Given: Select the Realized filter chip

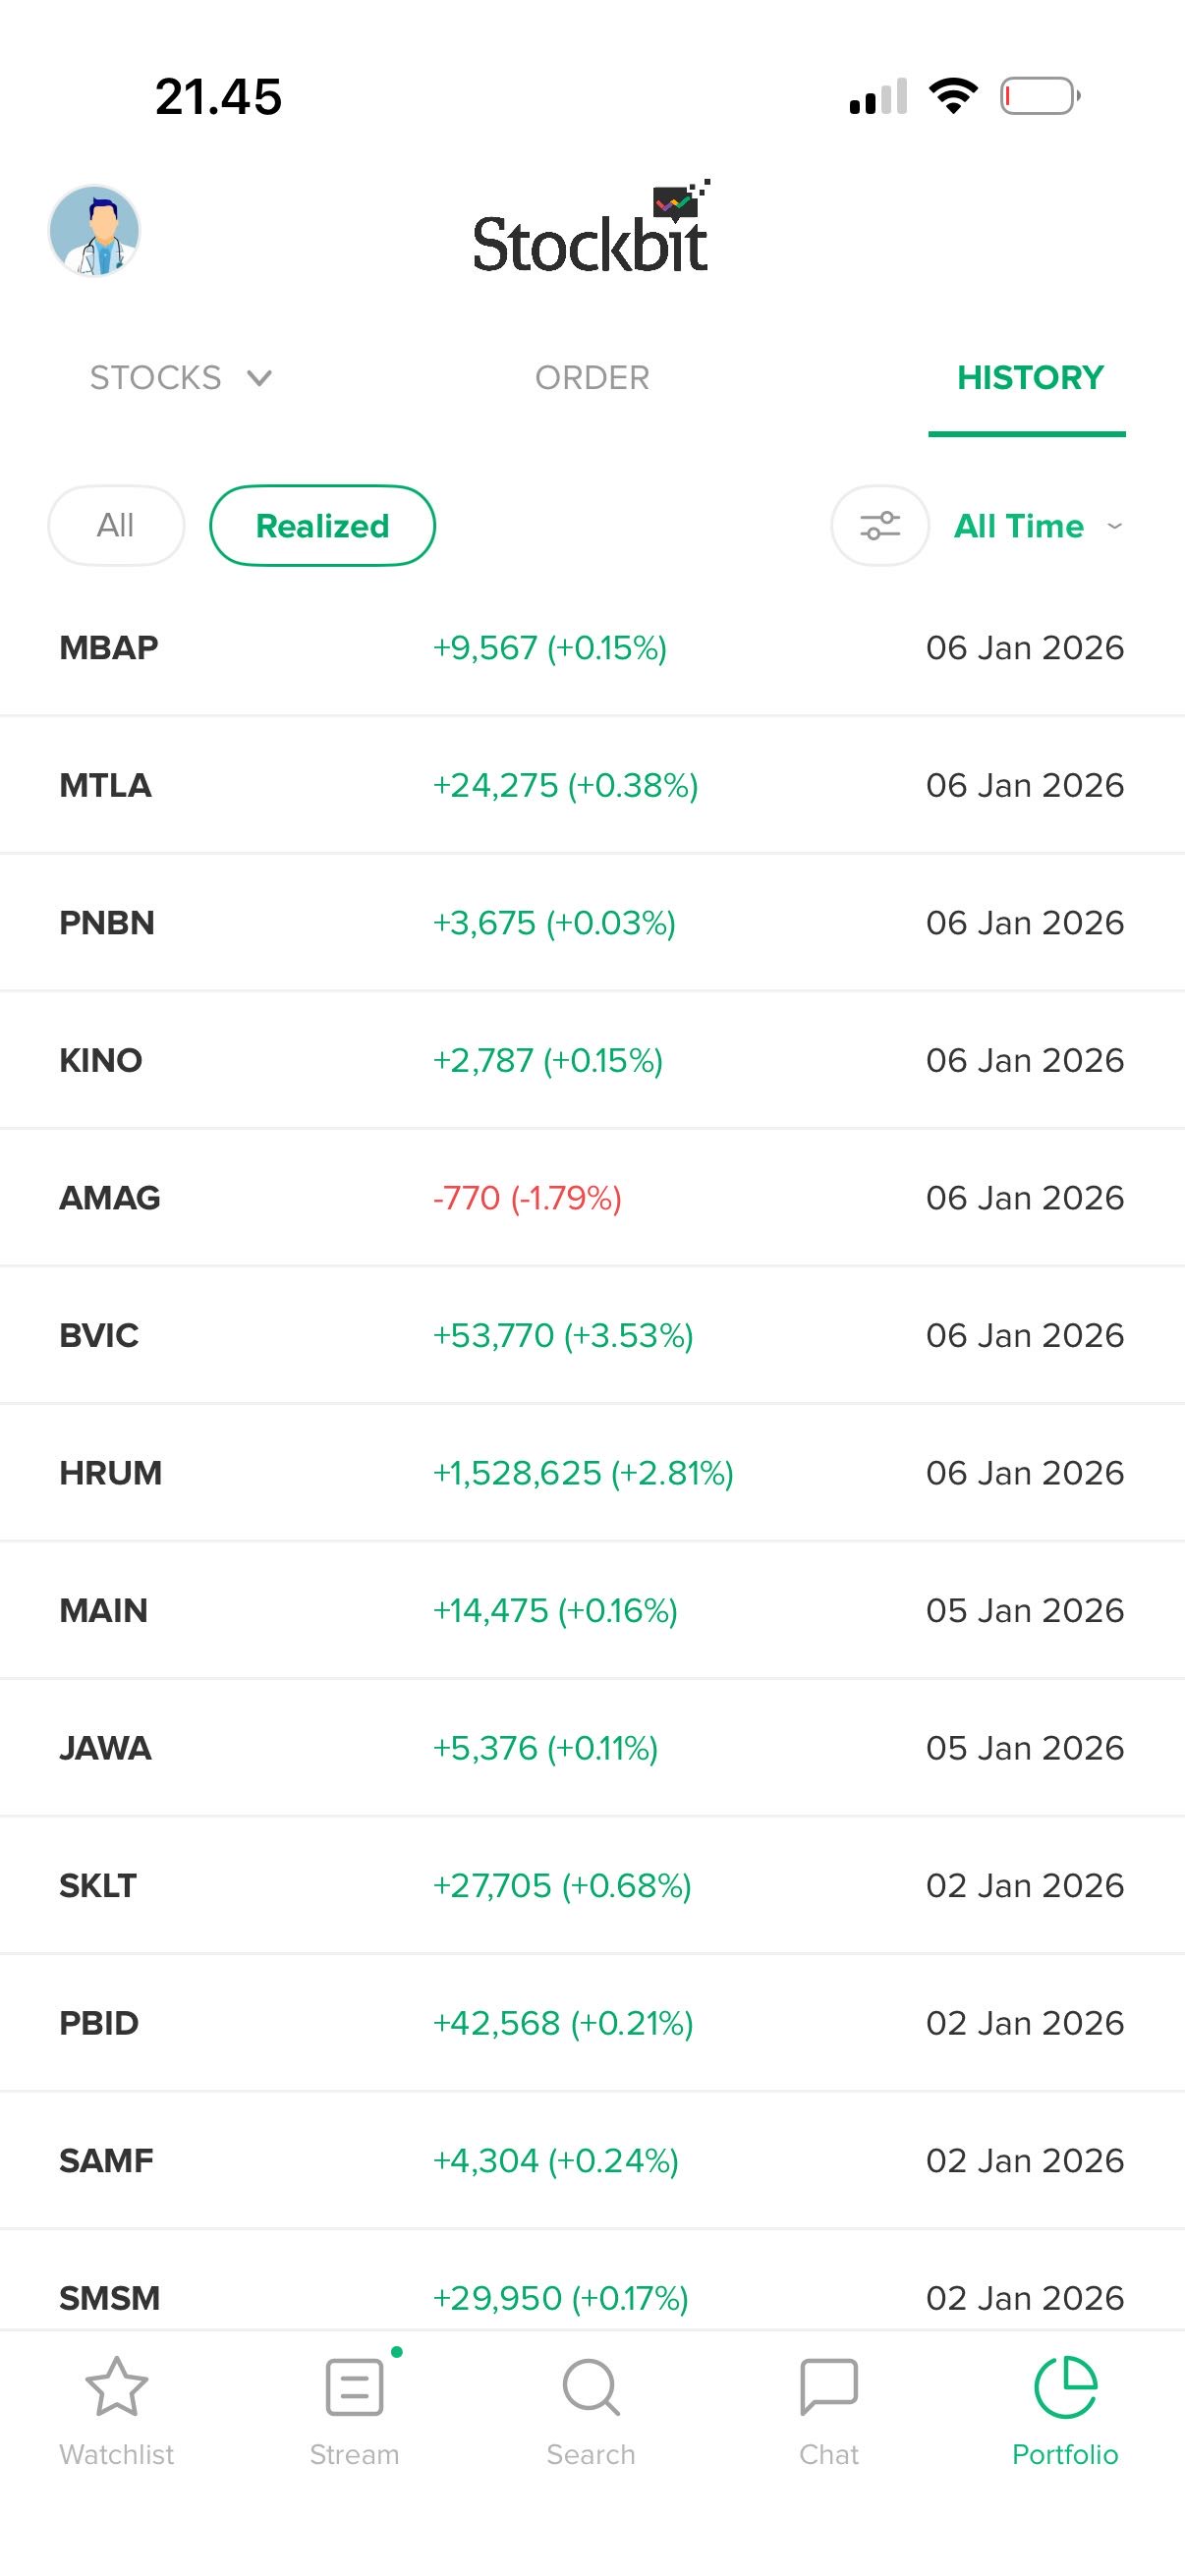Looking at the screenshot, I should pyautogui.click(x=322, y=526).
